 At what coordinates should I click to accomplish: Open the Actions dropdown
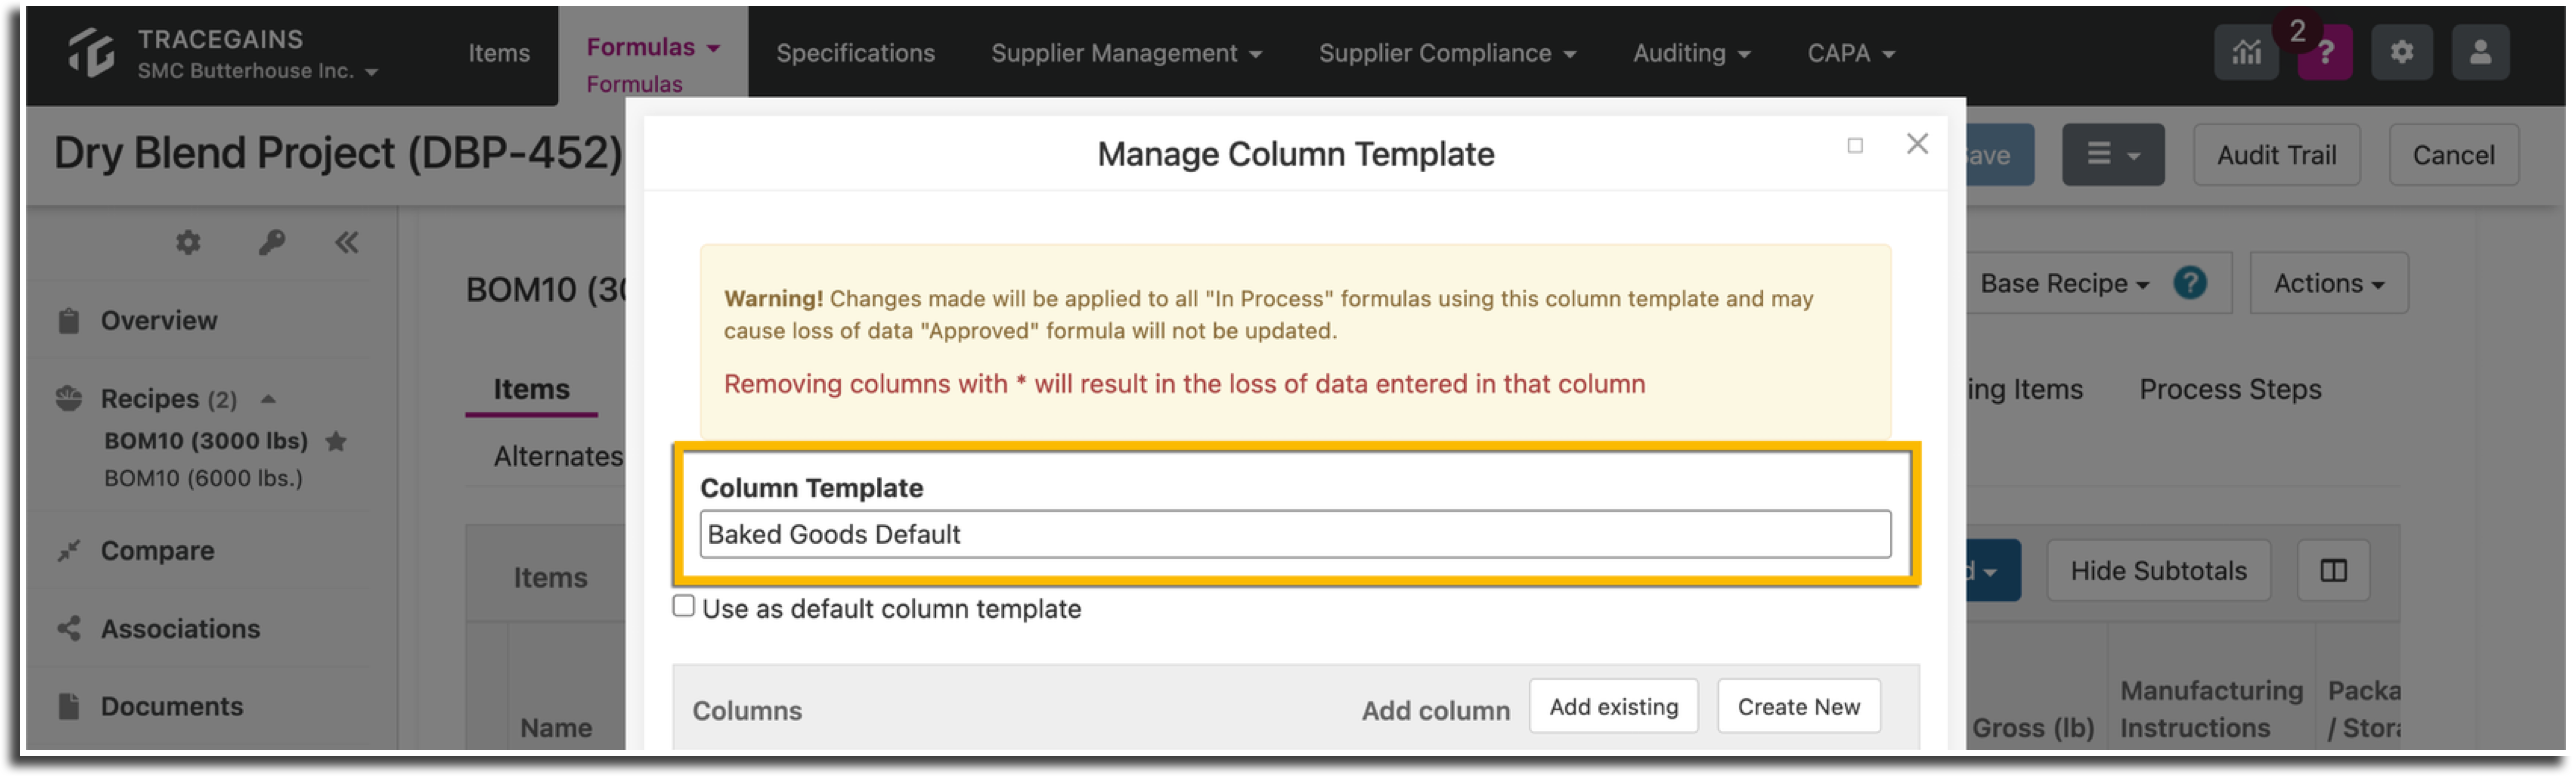pyautogui.click(x=2328, y=284)
